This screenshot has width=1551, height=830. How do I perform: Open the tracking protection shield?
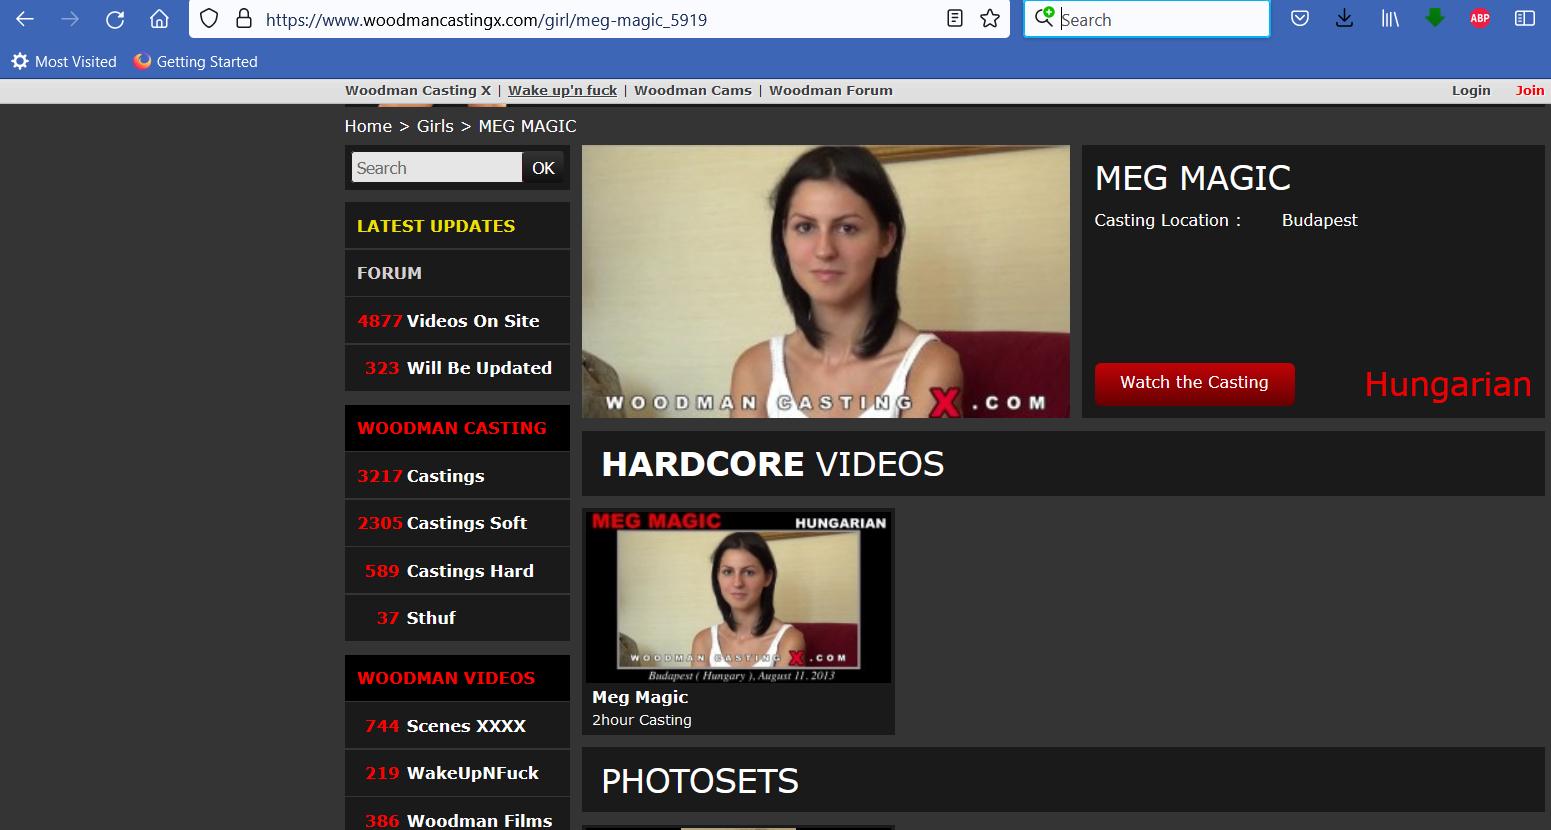(x=209, y=19)
